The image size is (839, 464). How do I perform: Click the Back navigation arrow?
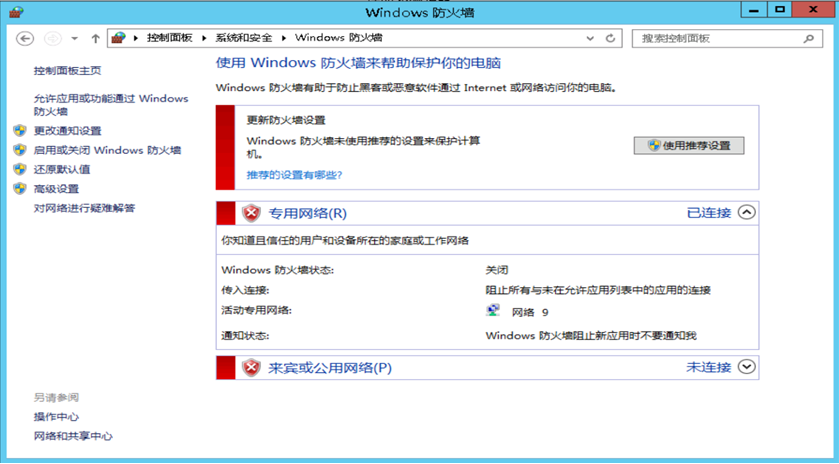coord(25,39)
